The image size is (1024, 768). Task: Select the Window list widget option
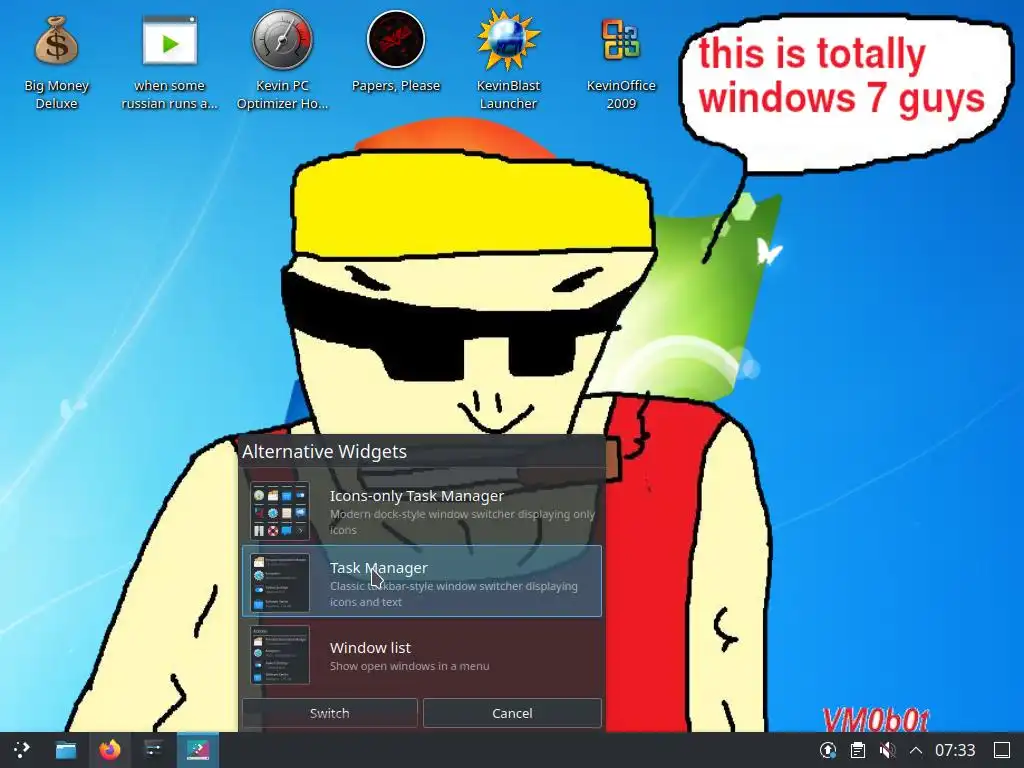point(421,655)
